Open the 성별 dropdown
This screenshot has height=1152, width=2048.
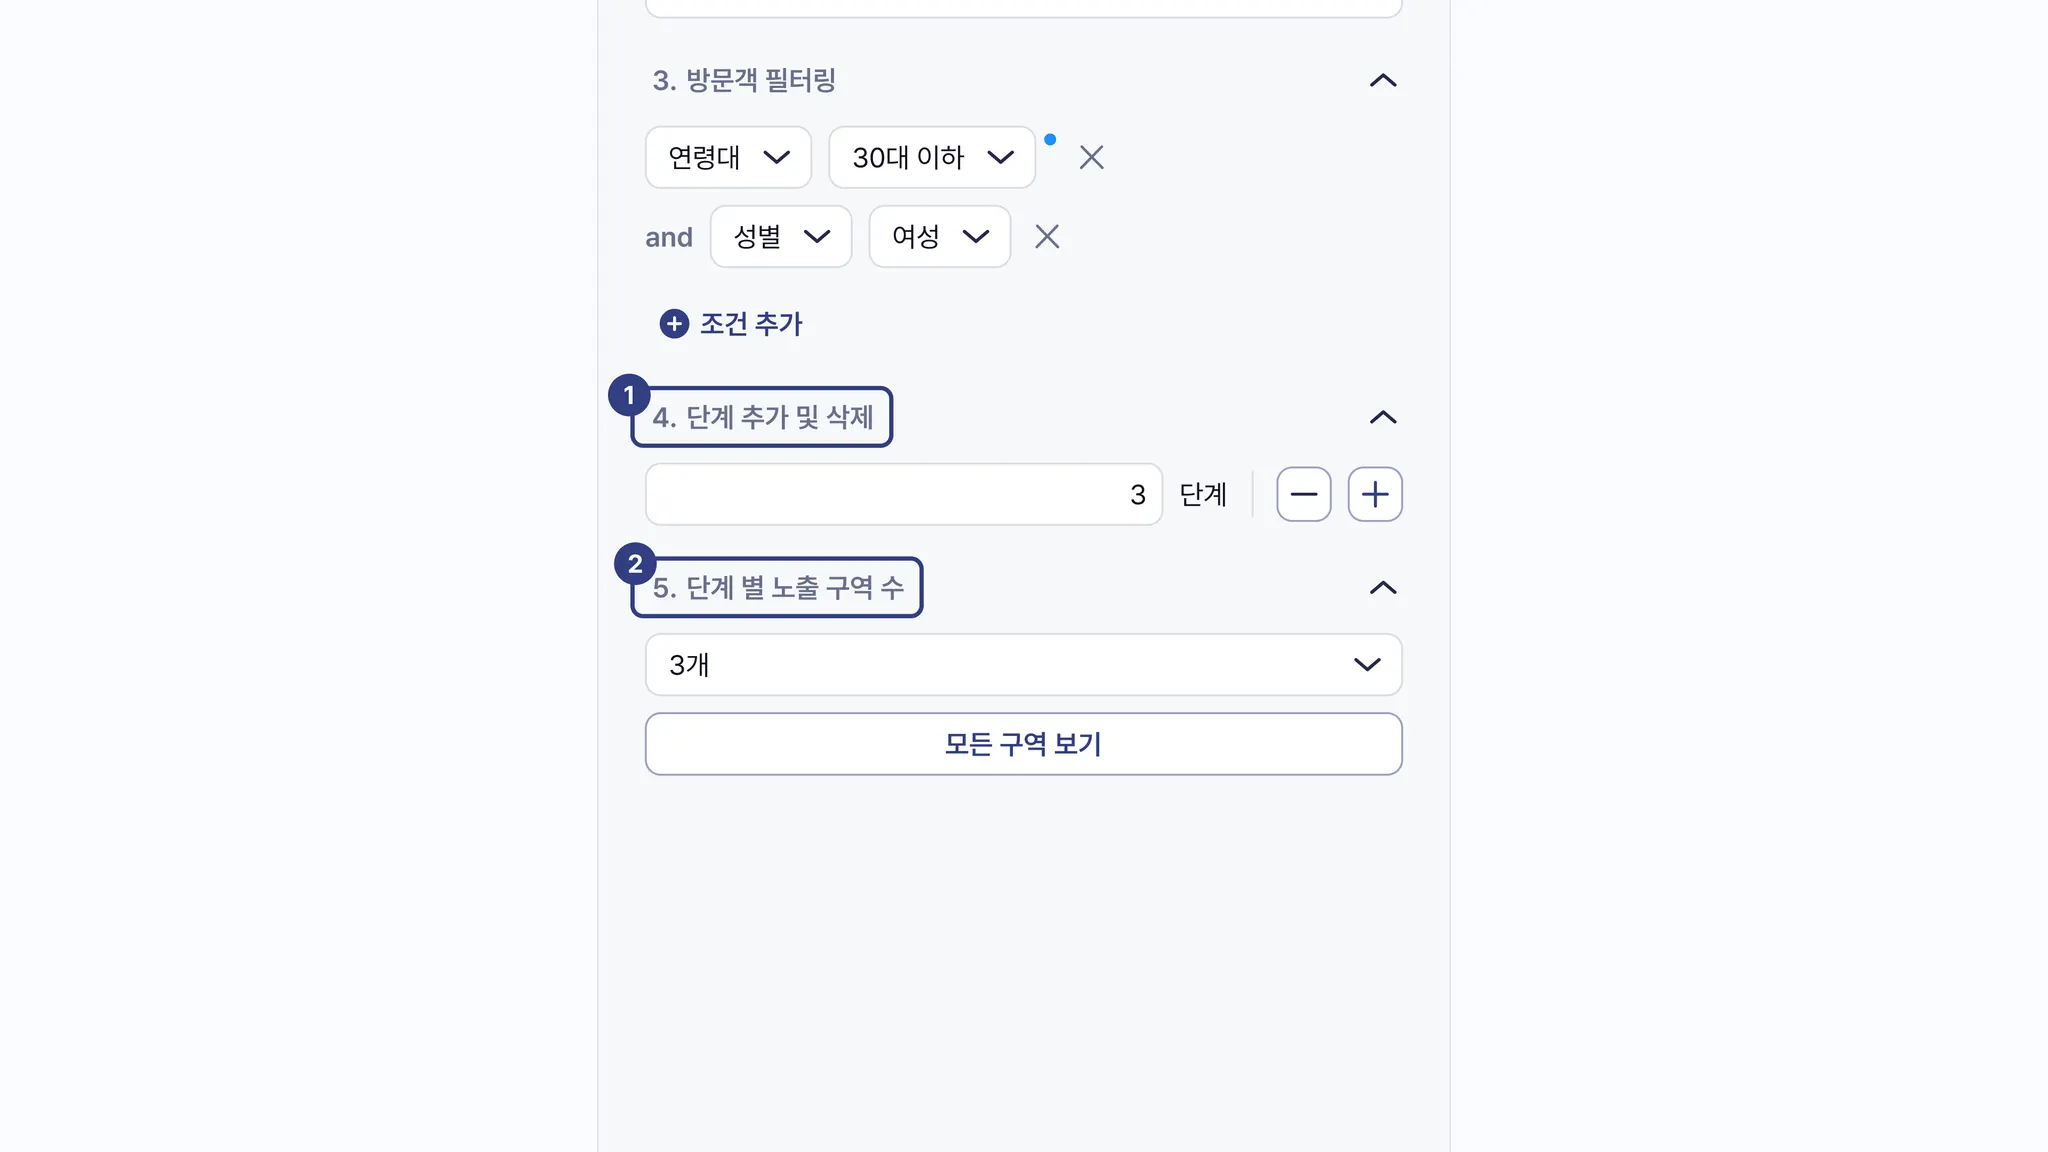(x=780, y=237)
